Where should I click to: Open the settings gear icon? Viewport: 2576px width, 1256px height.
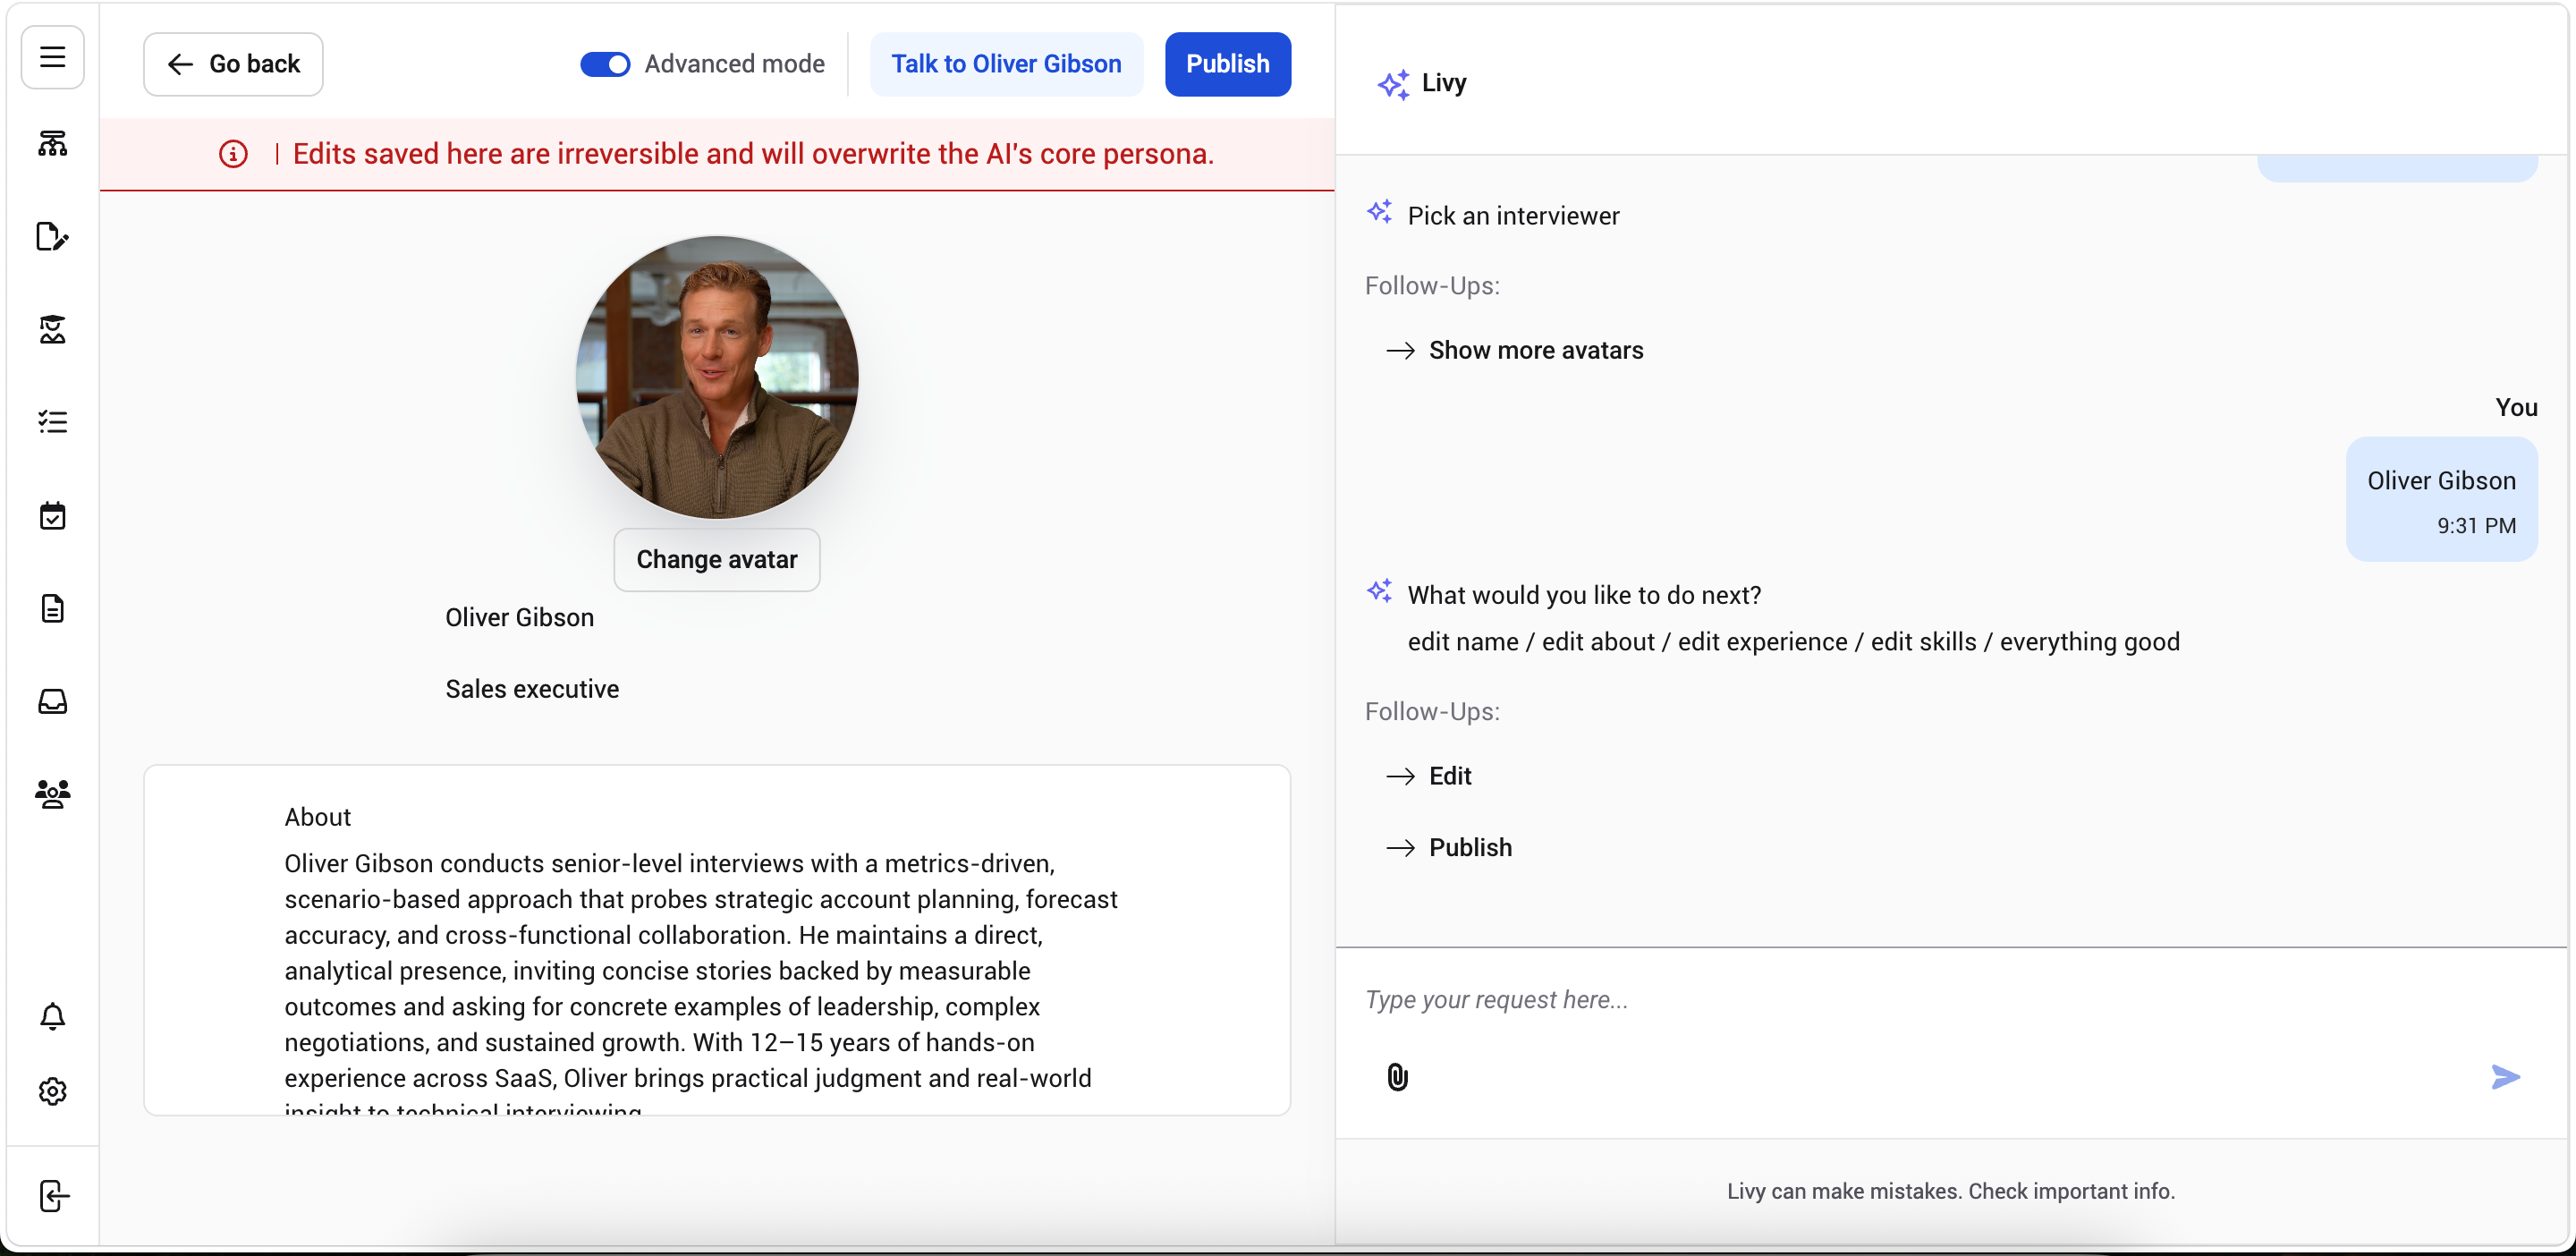point(52,1091)
